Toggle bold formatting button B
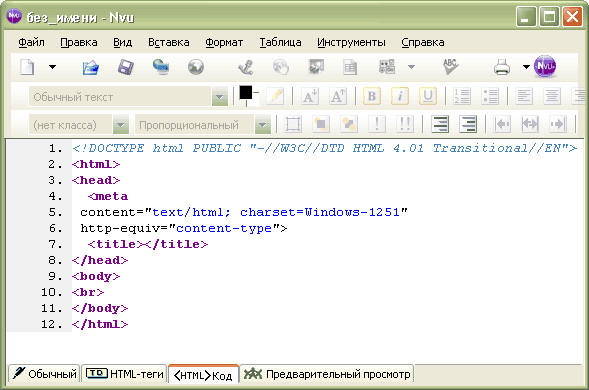The width and height of the screenshot is (589, 390). [372, 96]
